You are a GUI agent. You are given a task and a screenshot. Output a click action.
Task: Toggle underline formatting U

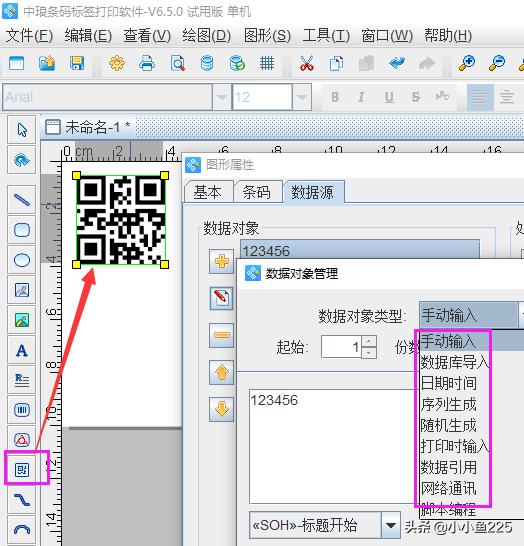[389, 97]
